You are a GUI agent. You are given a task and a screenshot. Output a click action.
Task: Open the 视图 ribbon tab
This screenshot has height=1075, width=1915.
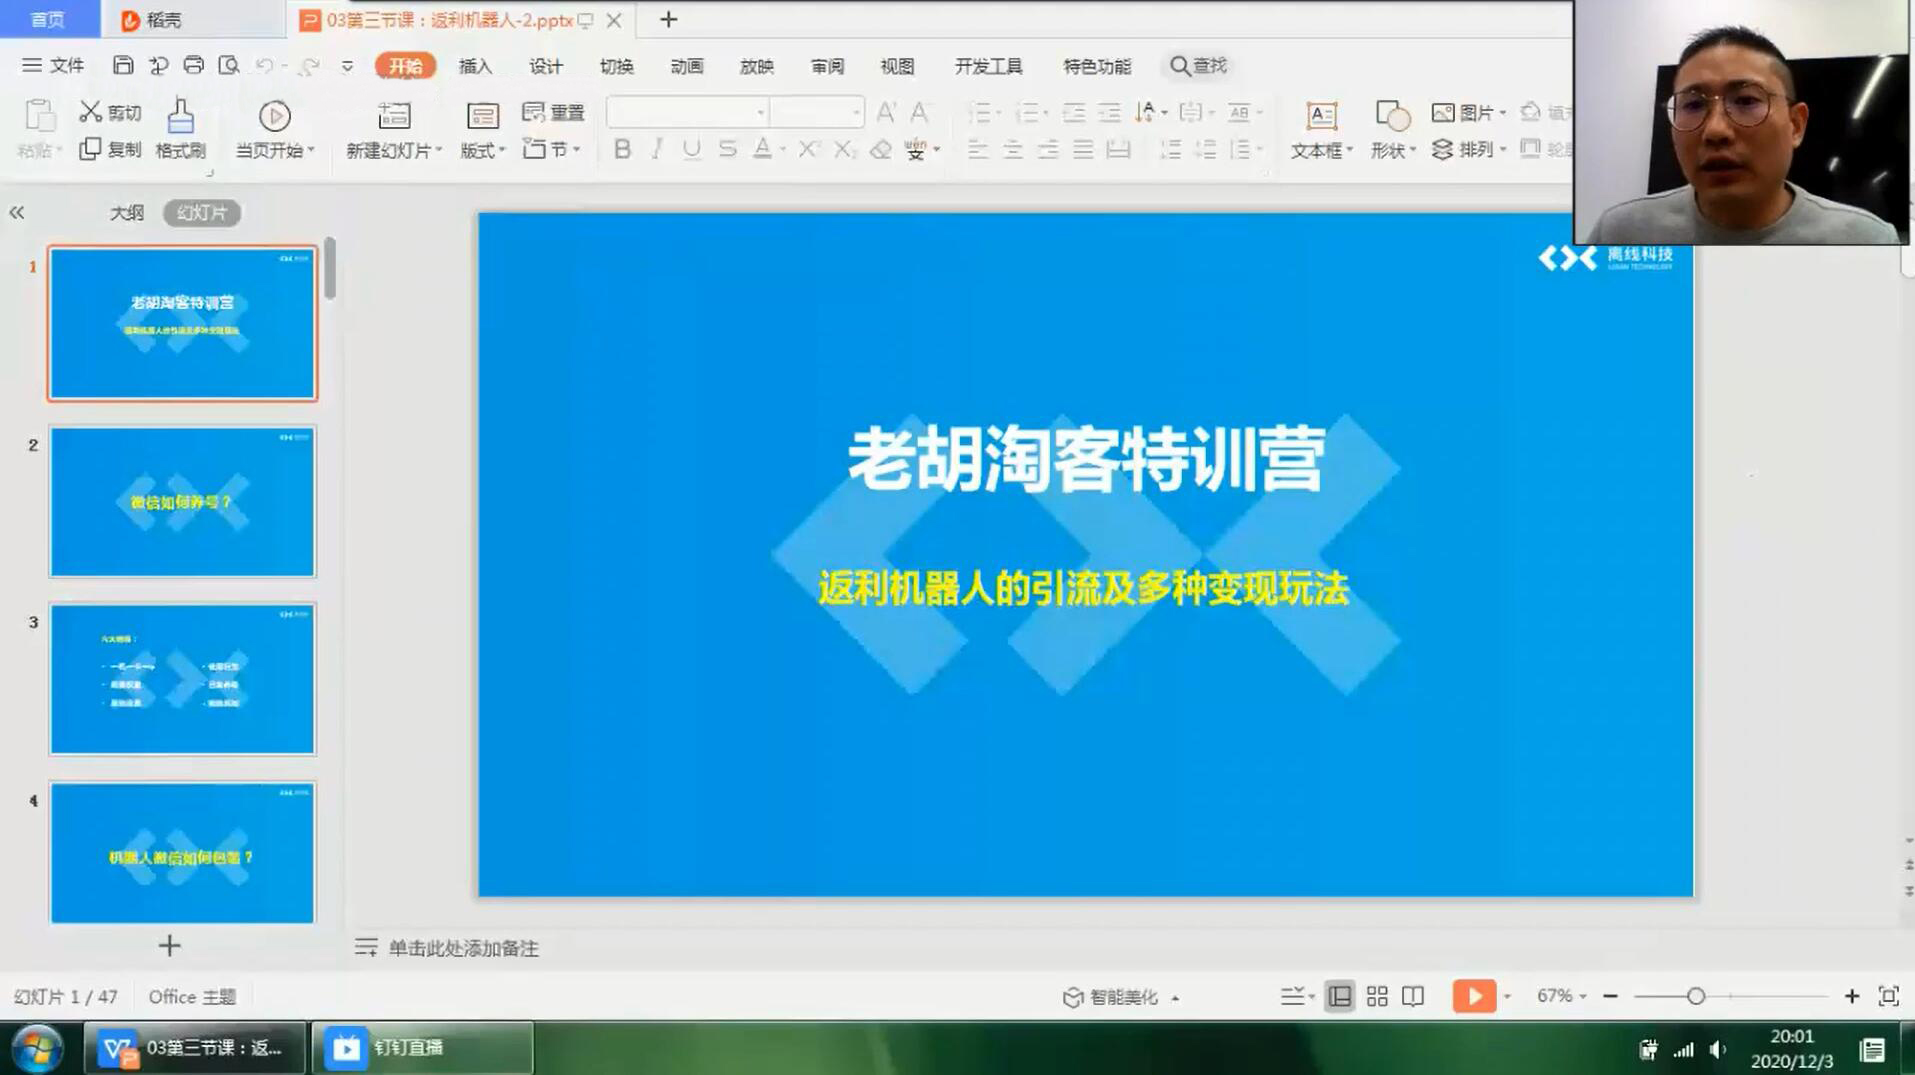(897, 66)
